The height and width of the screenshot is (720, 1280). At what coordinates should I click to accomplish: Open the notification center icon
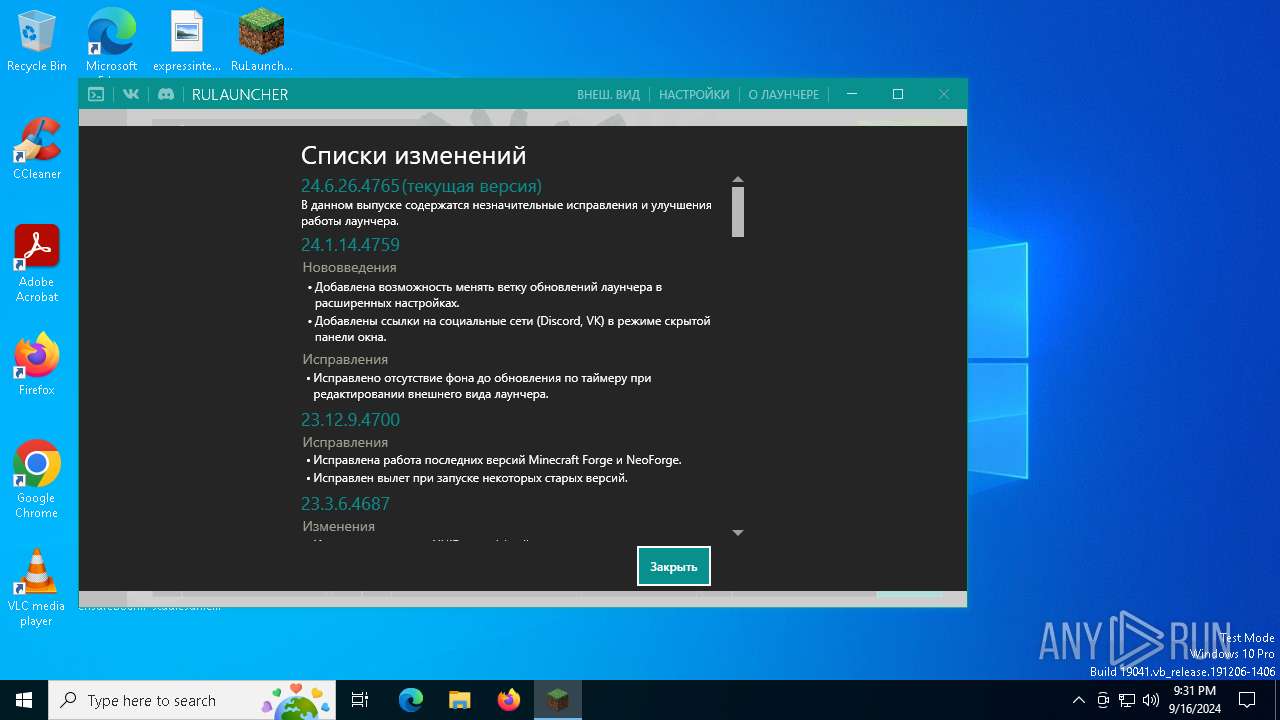(x=1247, y=700)
